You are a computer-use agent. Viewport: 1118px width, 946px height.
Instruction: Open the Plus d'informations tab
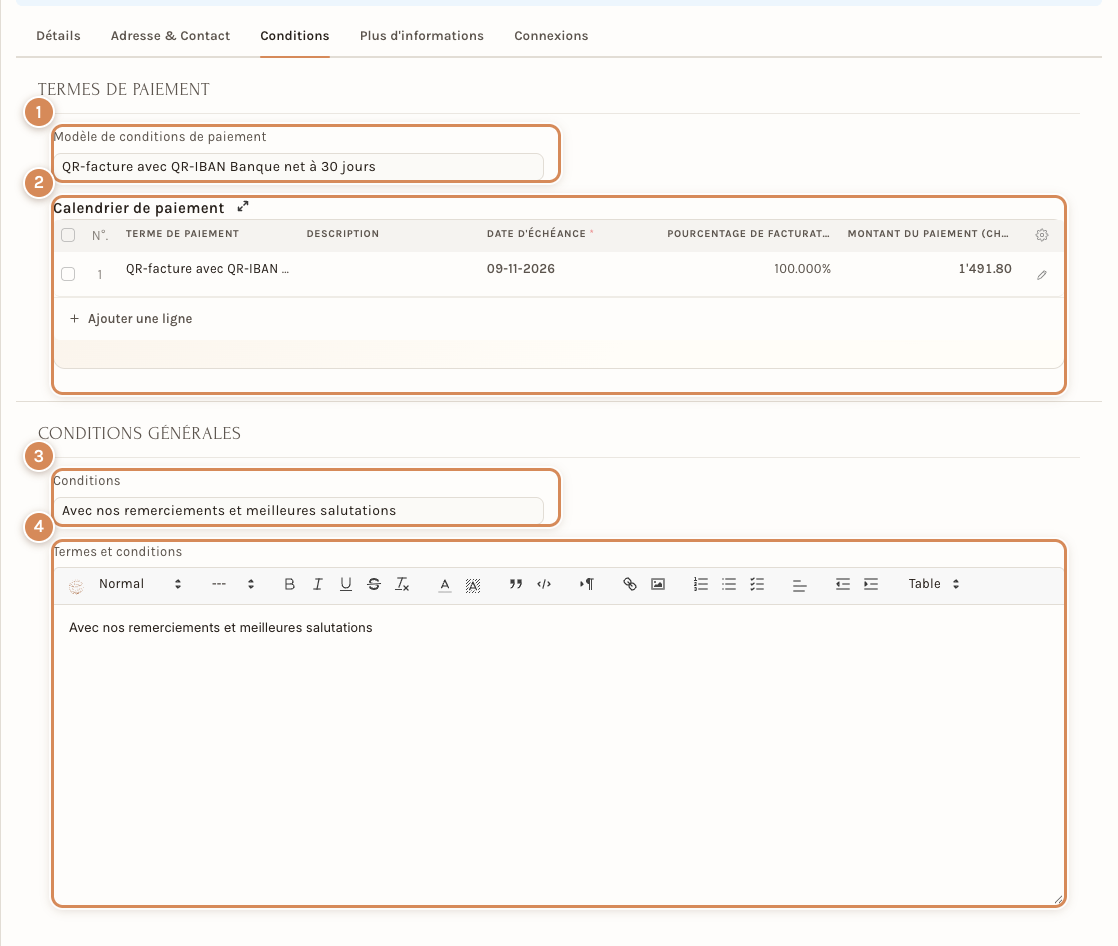click(421, 36)
